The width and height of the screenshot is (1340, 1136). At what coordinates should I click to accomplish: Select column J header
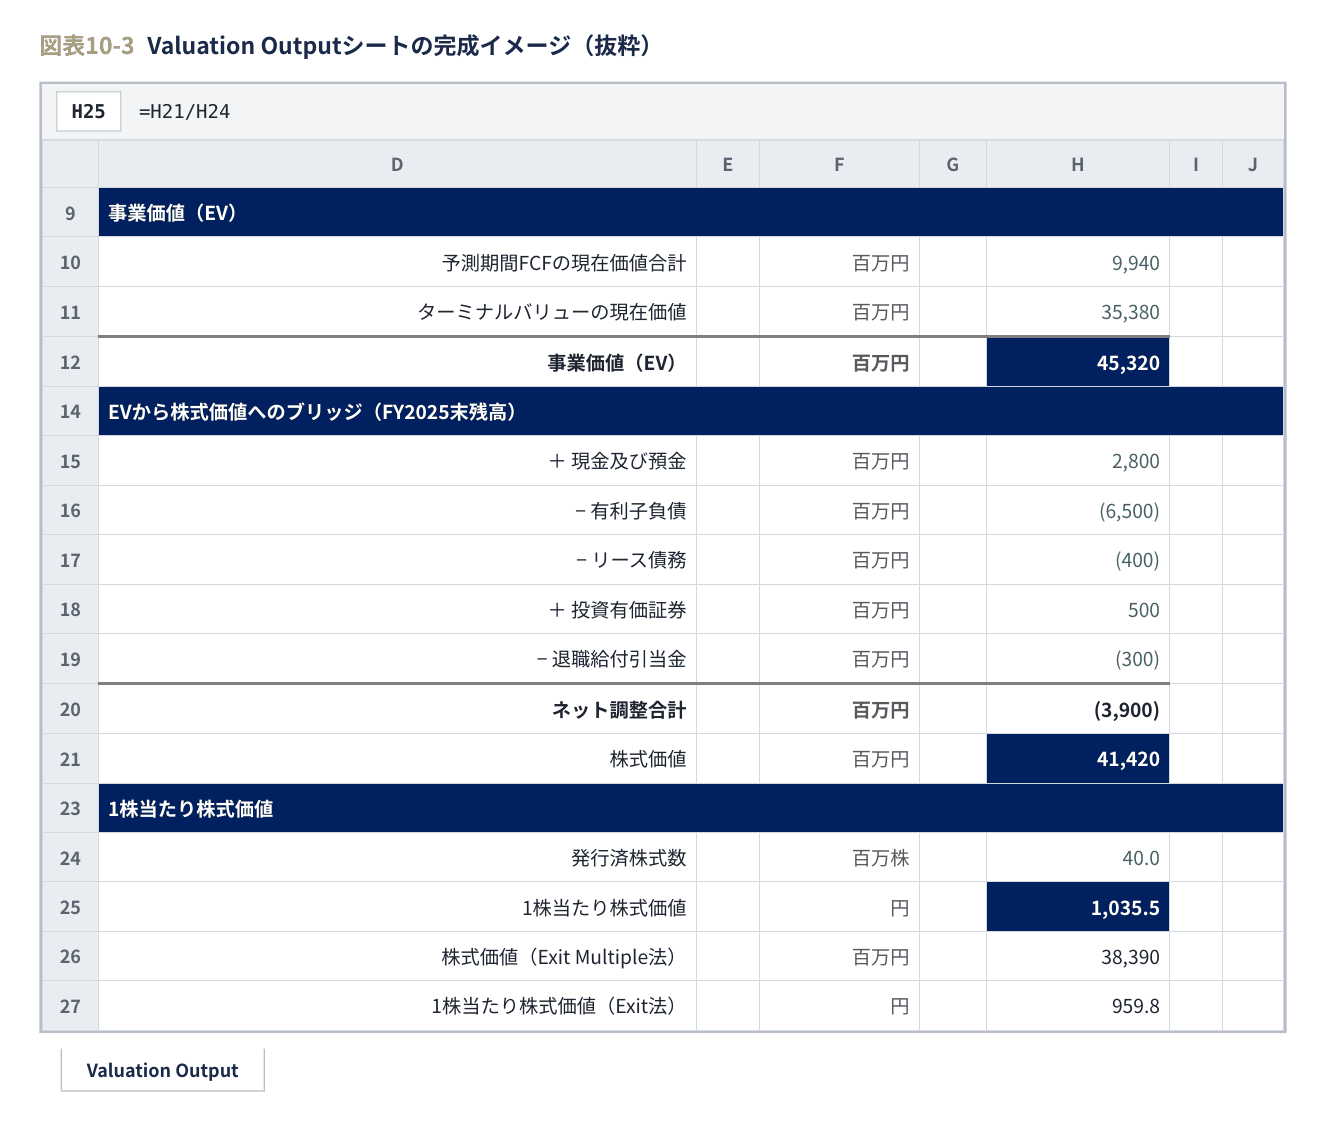click(x=1252, y=164)
